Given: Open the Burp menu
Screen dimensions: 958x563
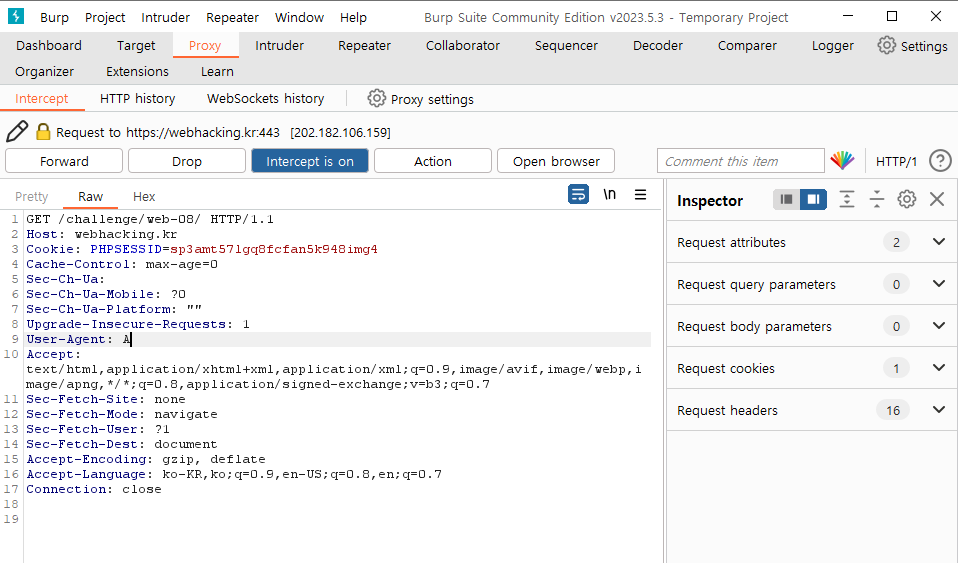Looking at the screenshot, I should click(x=54, y=18).
